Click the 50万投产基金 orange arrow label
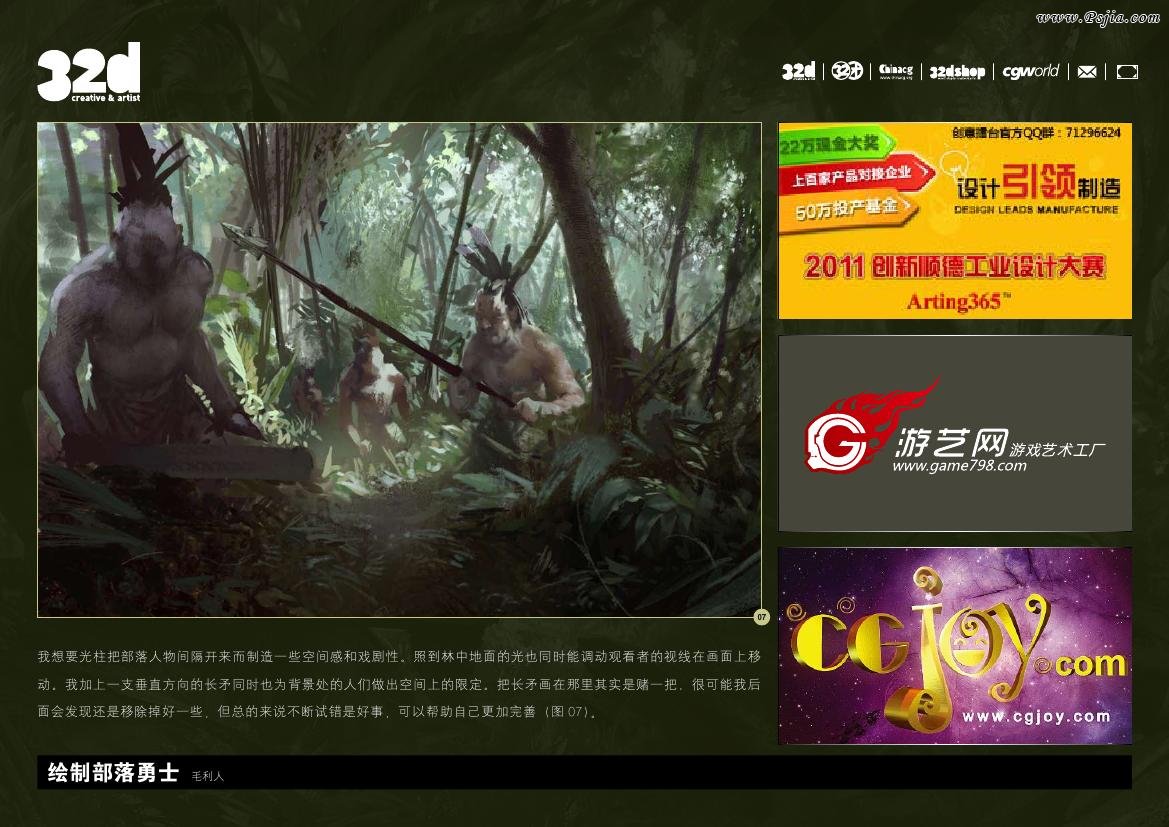Image resolution: width=1169 pixels, height=827 pixels. point(848,209)
